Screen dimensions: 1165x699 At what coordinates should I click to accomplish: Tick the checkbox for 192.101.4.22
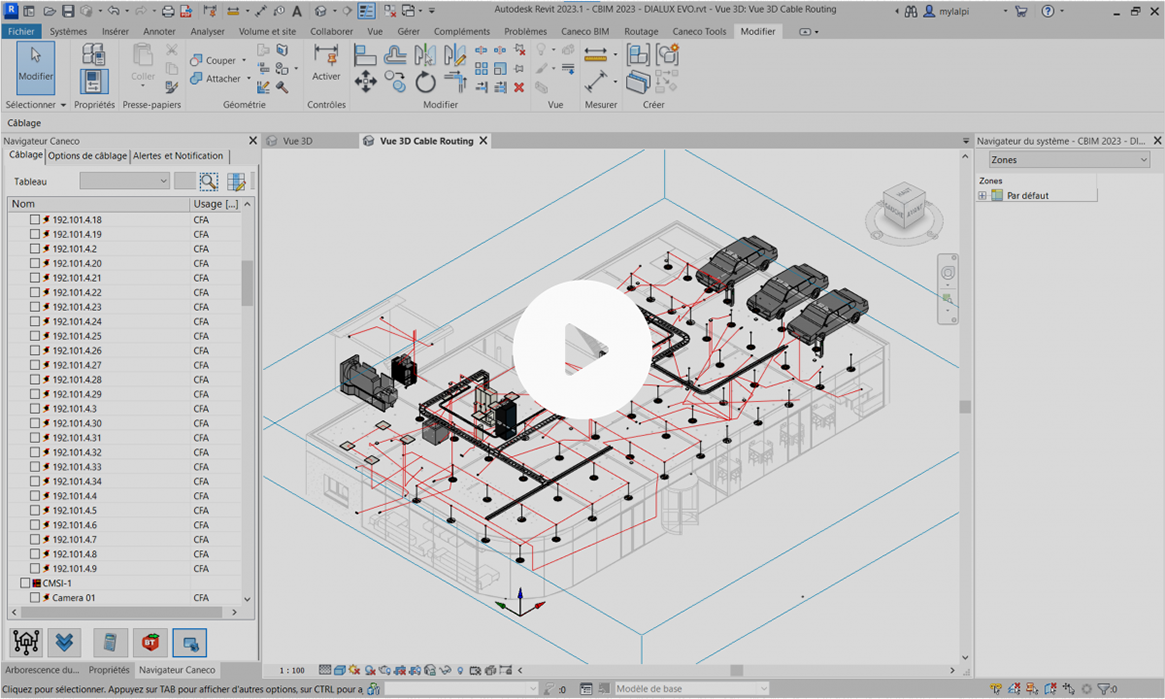pyautogui.click(x=35, y=293)
